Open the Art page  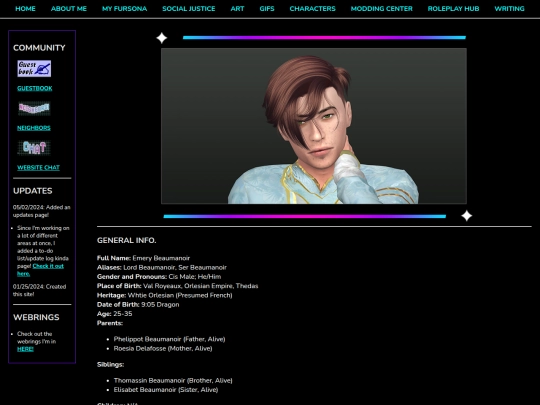pyautogui.click(x=237, y=9)
